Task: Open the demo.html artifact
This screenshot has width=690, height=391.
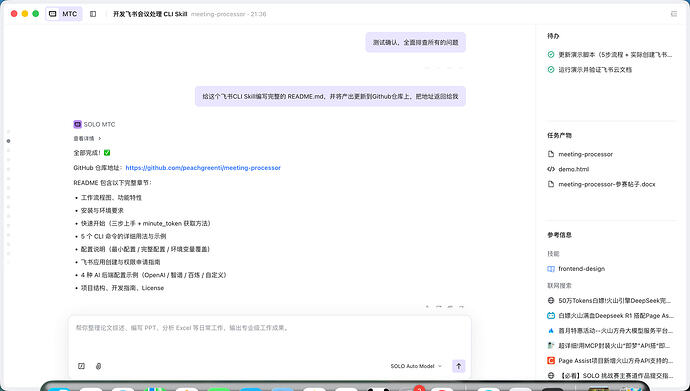Action: click(568, 169)
